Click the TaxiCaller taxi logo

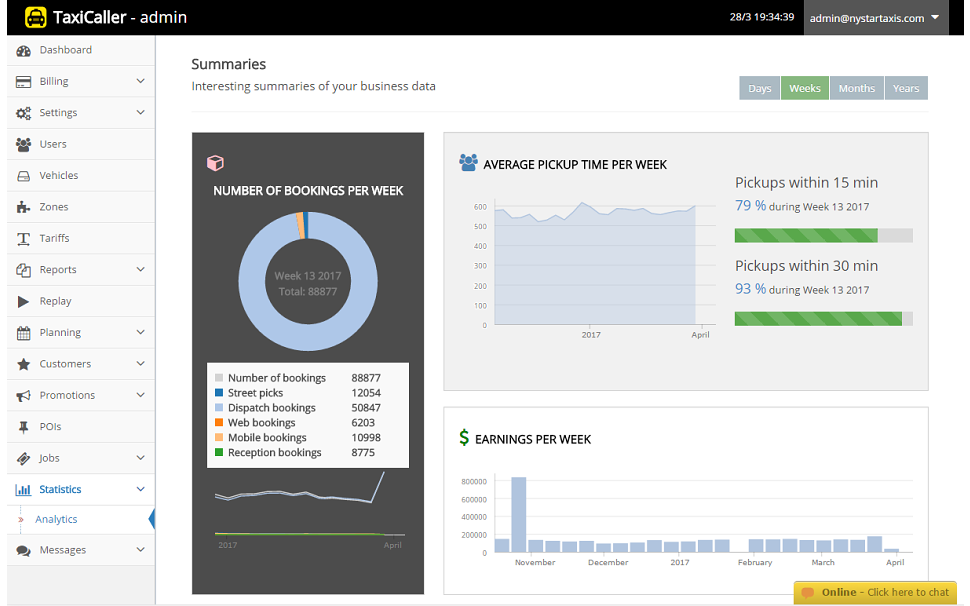pos(37,17)
